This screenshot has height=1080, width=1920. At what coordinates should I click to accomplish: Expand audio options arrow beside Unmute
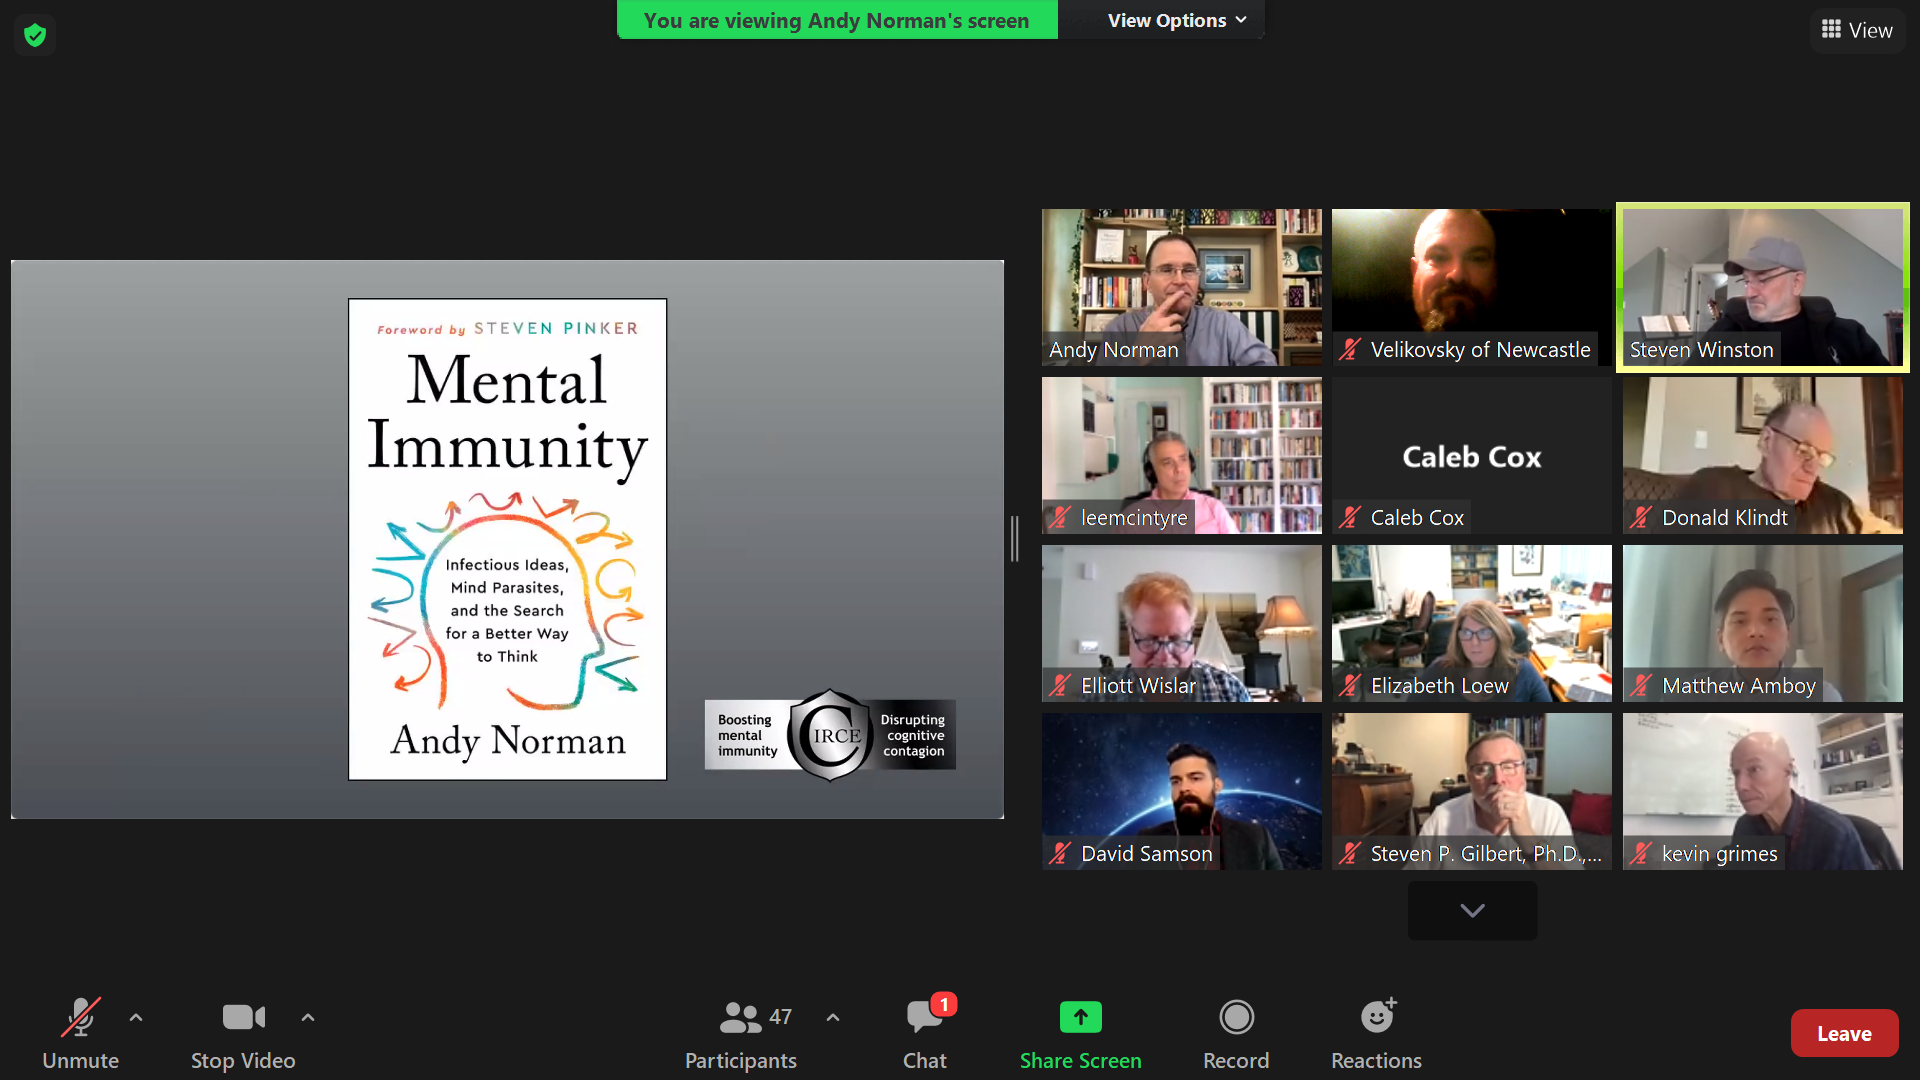click(136, 1018)
